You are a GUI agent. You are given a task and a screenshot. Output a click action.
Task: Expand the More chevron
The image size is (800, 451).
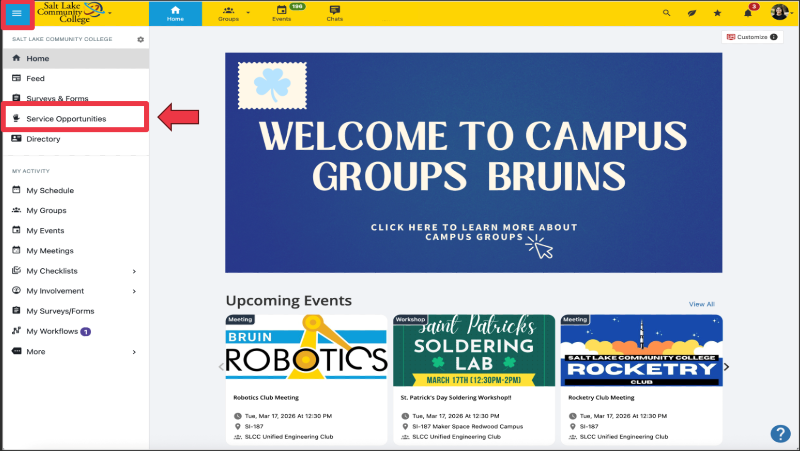pos(134,352)
